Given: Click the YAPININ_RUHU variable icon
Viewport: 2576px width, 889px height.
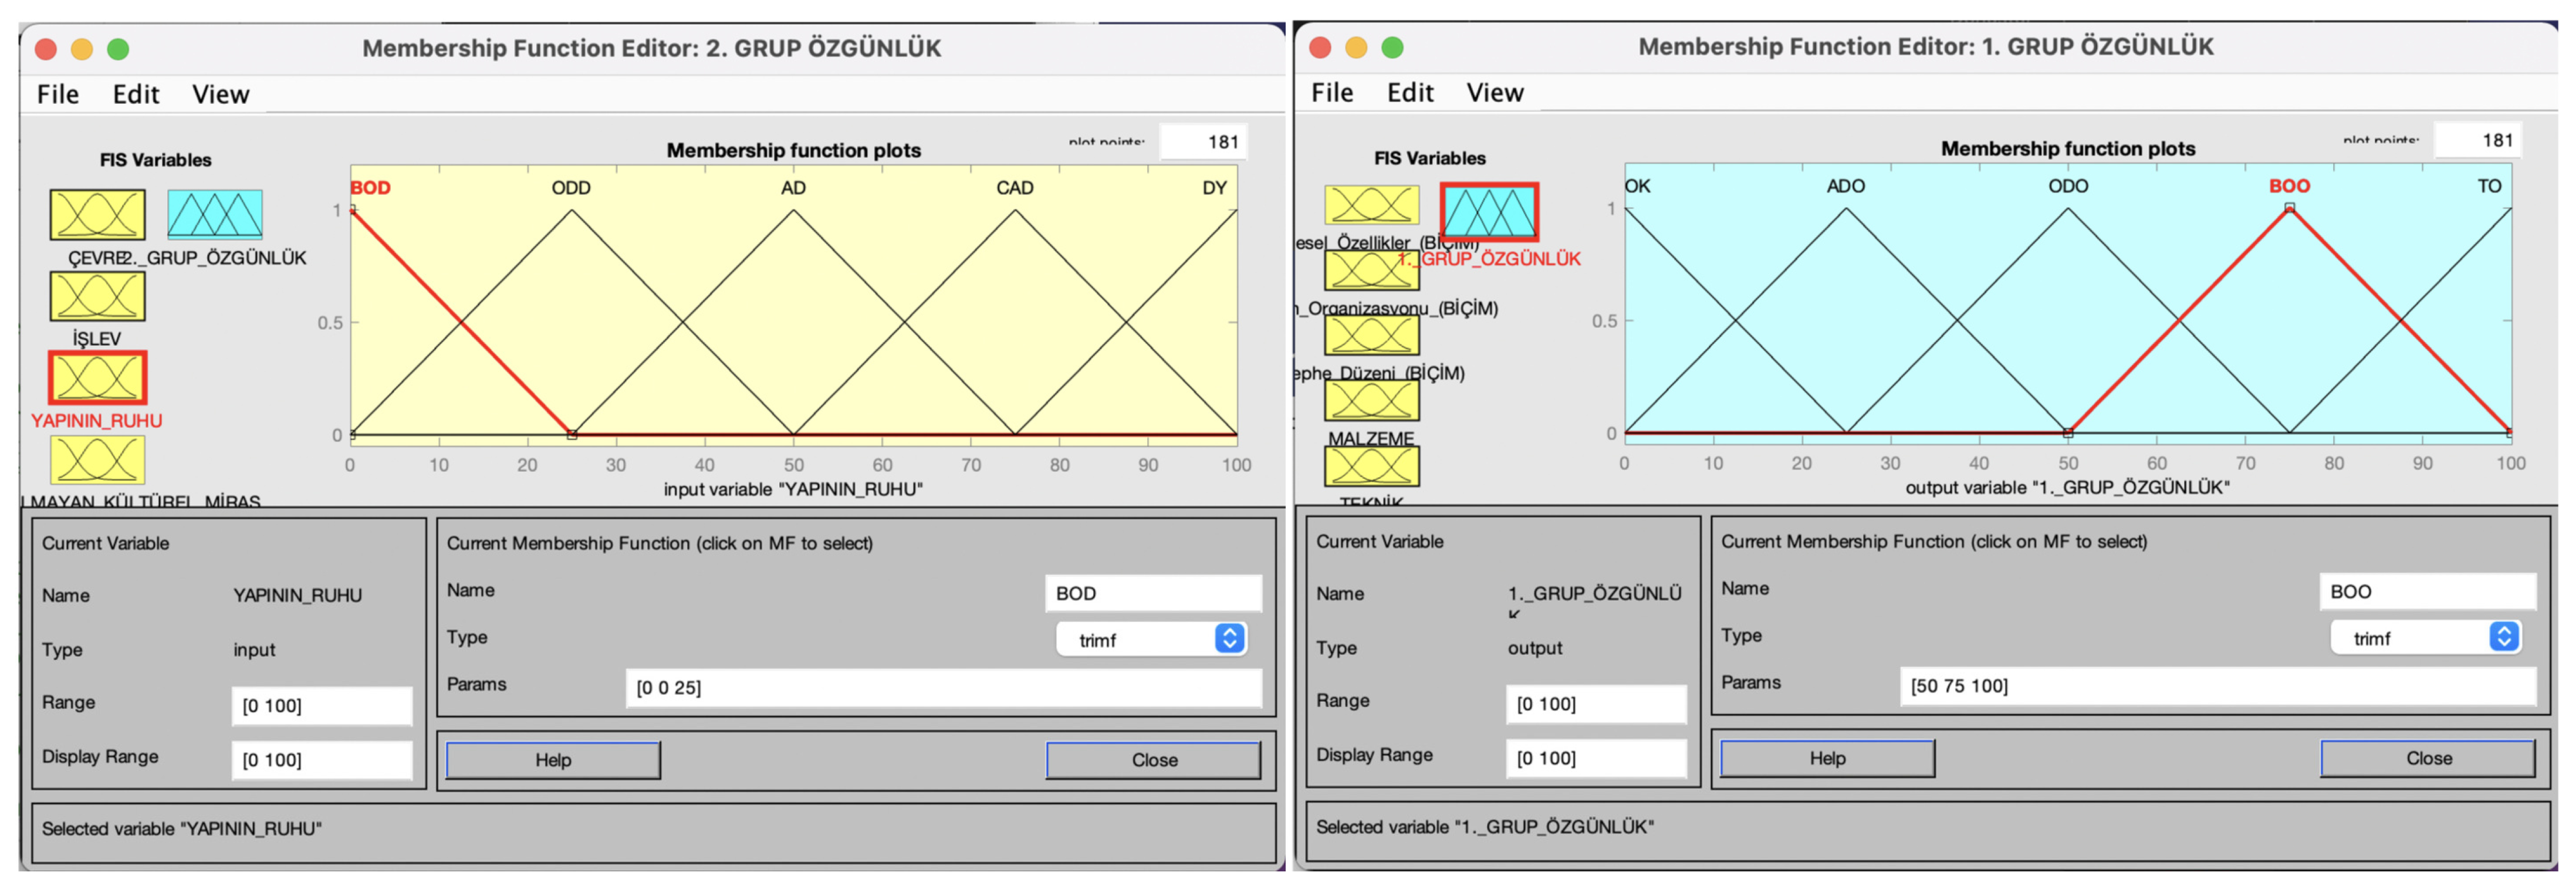Looking at the screenshot, I should pyautogui.click(x=97, y=378).
